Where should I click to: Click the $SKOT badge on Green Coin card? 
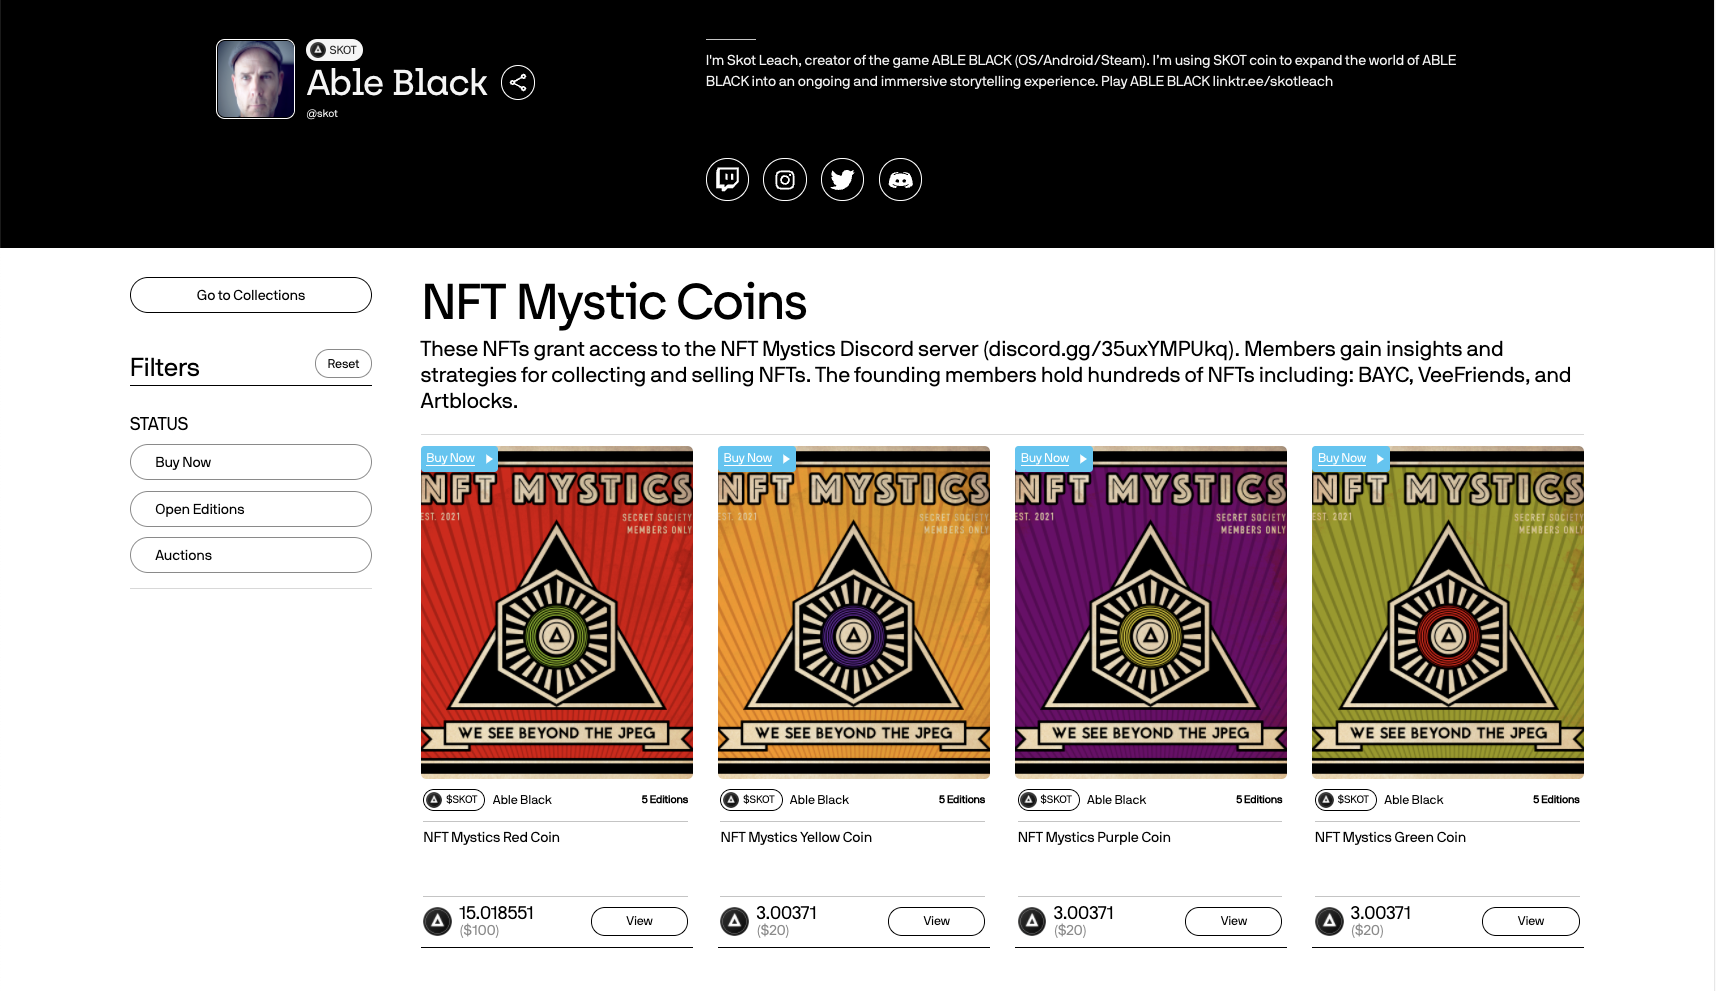coord(1345,800)
